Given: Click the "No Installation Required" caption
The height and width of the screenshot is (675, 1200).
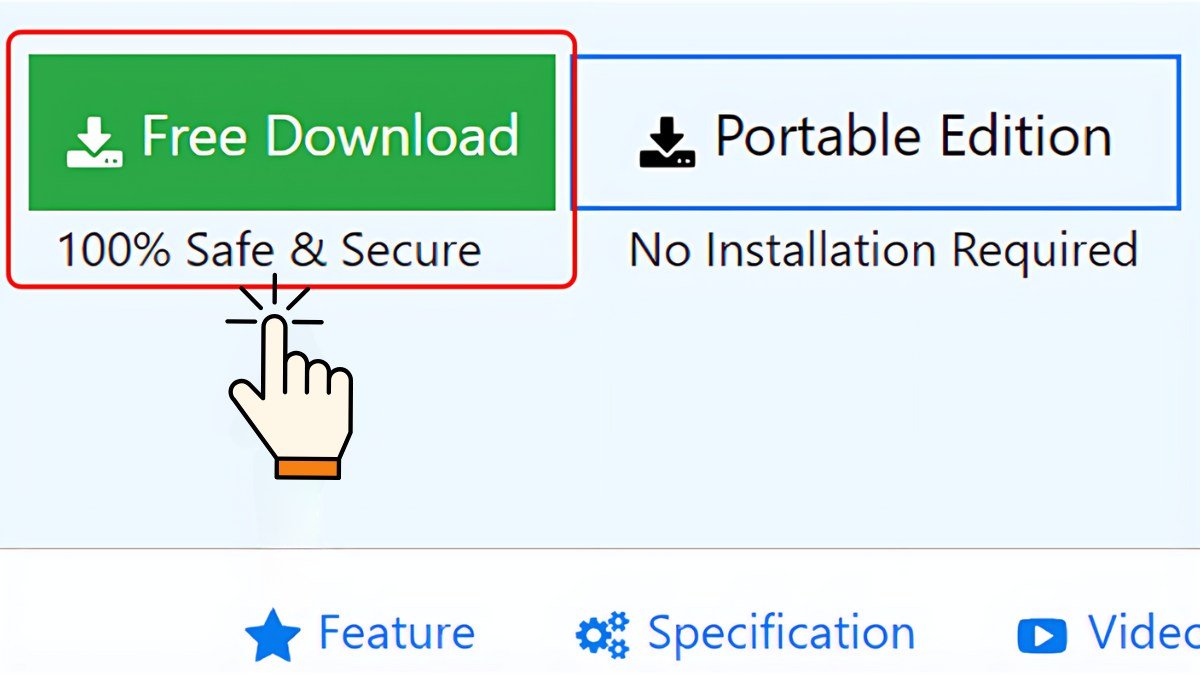Looking at the screenshot, I should (x=883, y=250).
